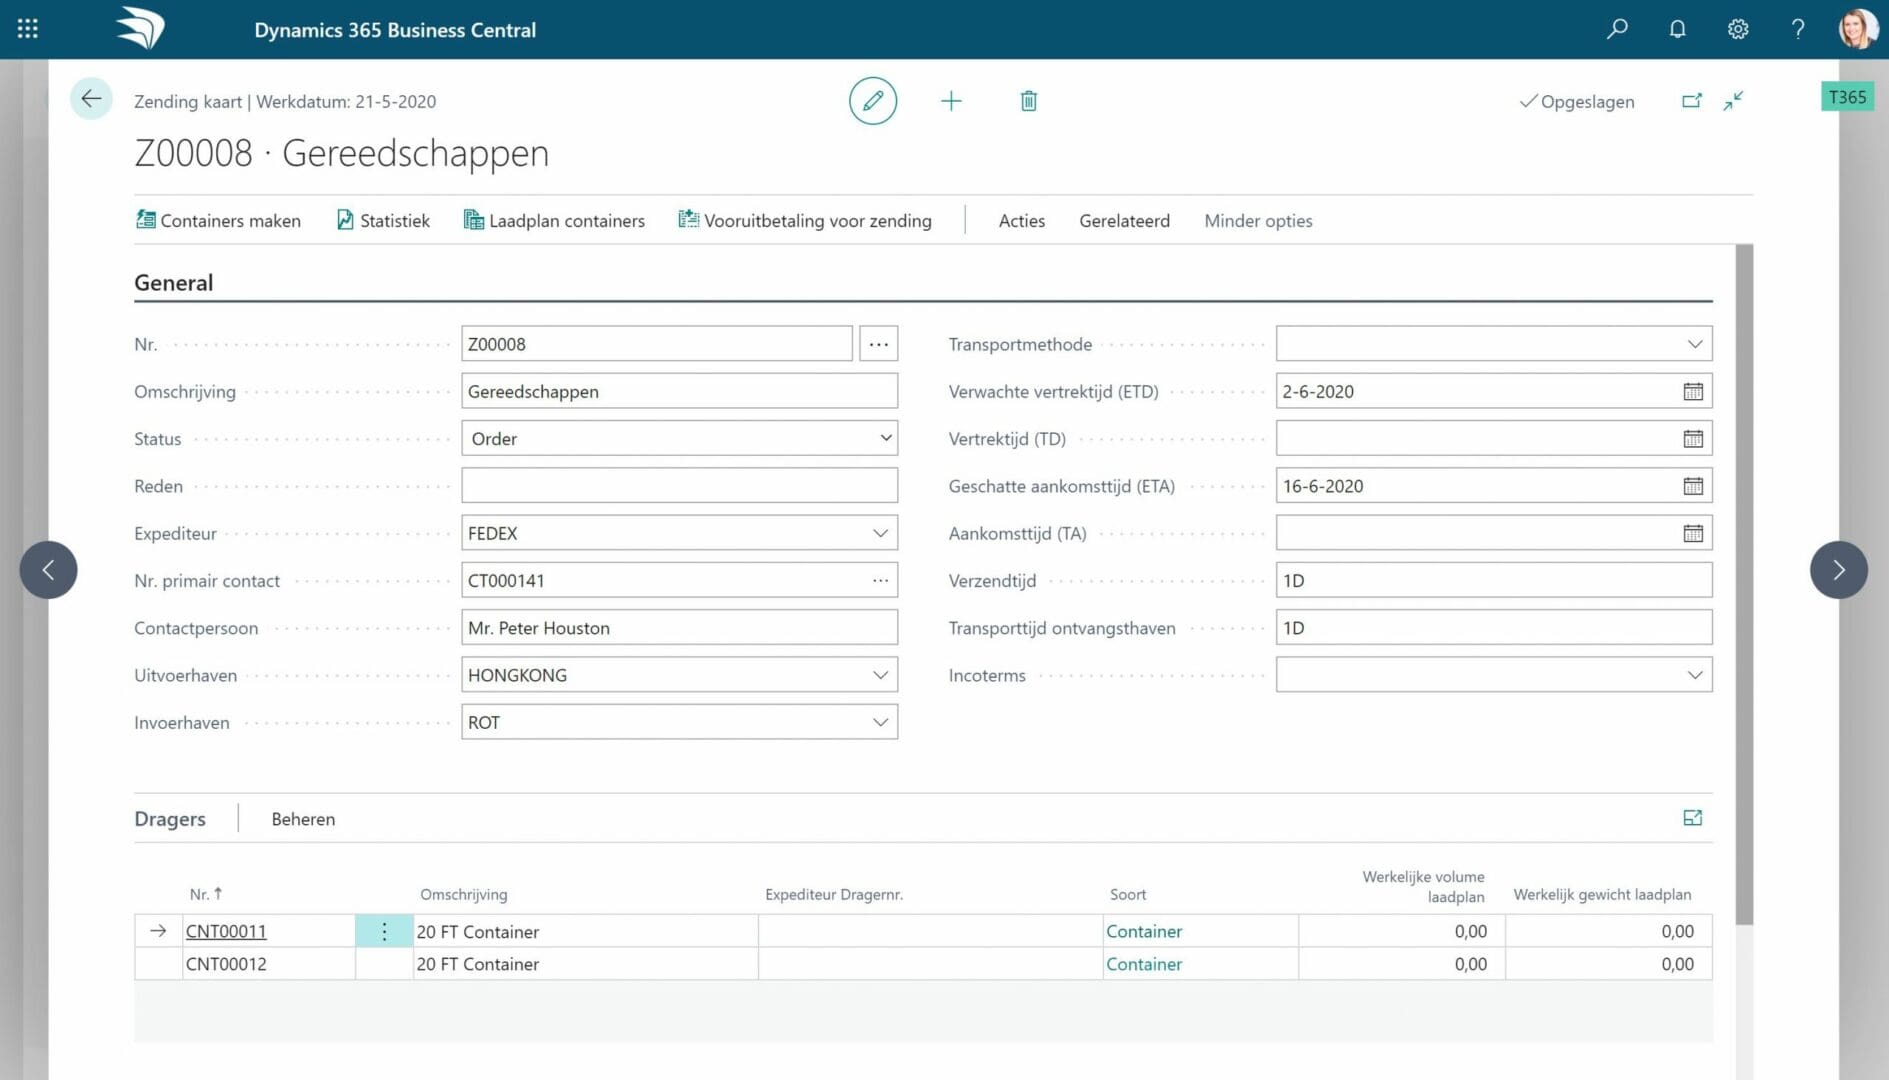Open the Beheren menu in Dragers
The image size is (1889, 1080).
point(303,819)
